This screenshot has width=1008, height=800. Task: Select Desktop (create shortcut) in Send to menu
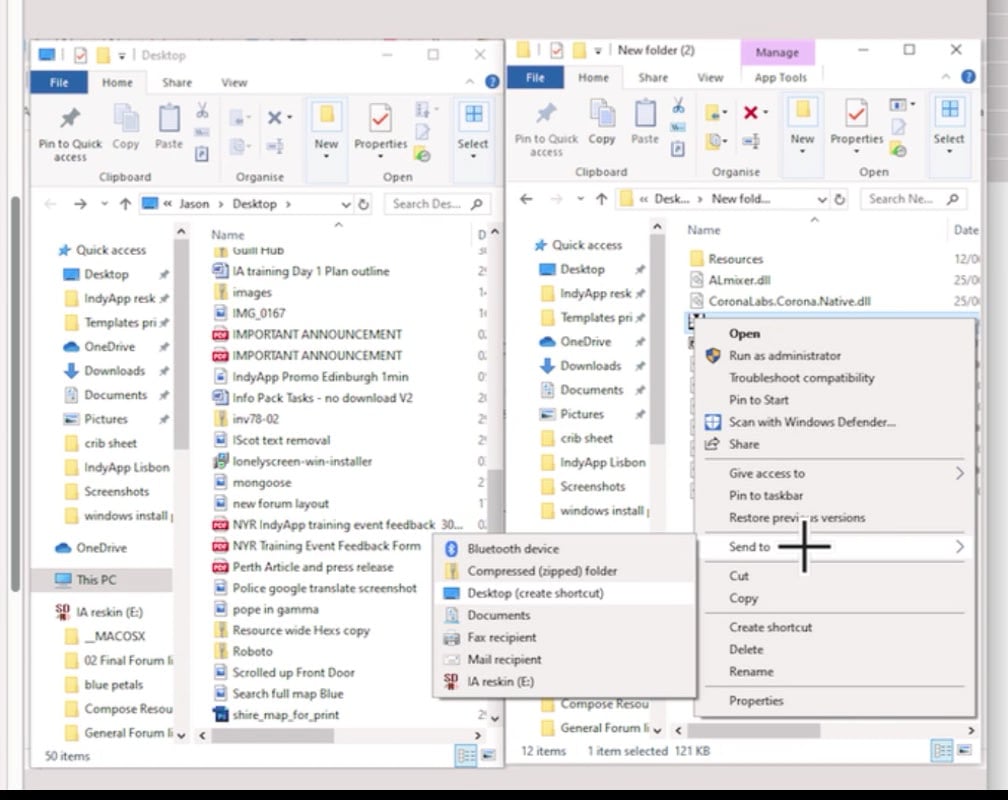tap(565, 593)
